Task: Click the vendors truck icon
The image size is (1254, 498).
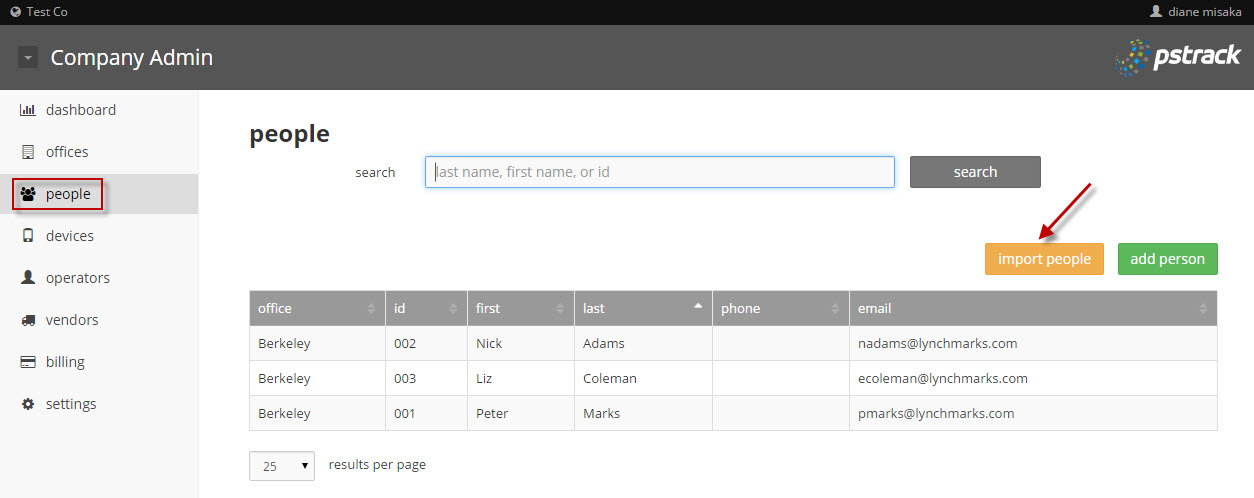Action: (x=28, y=320)
